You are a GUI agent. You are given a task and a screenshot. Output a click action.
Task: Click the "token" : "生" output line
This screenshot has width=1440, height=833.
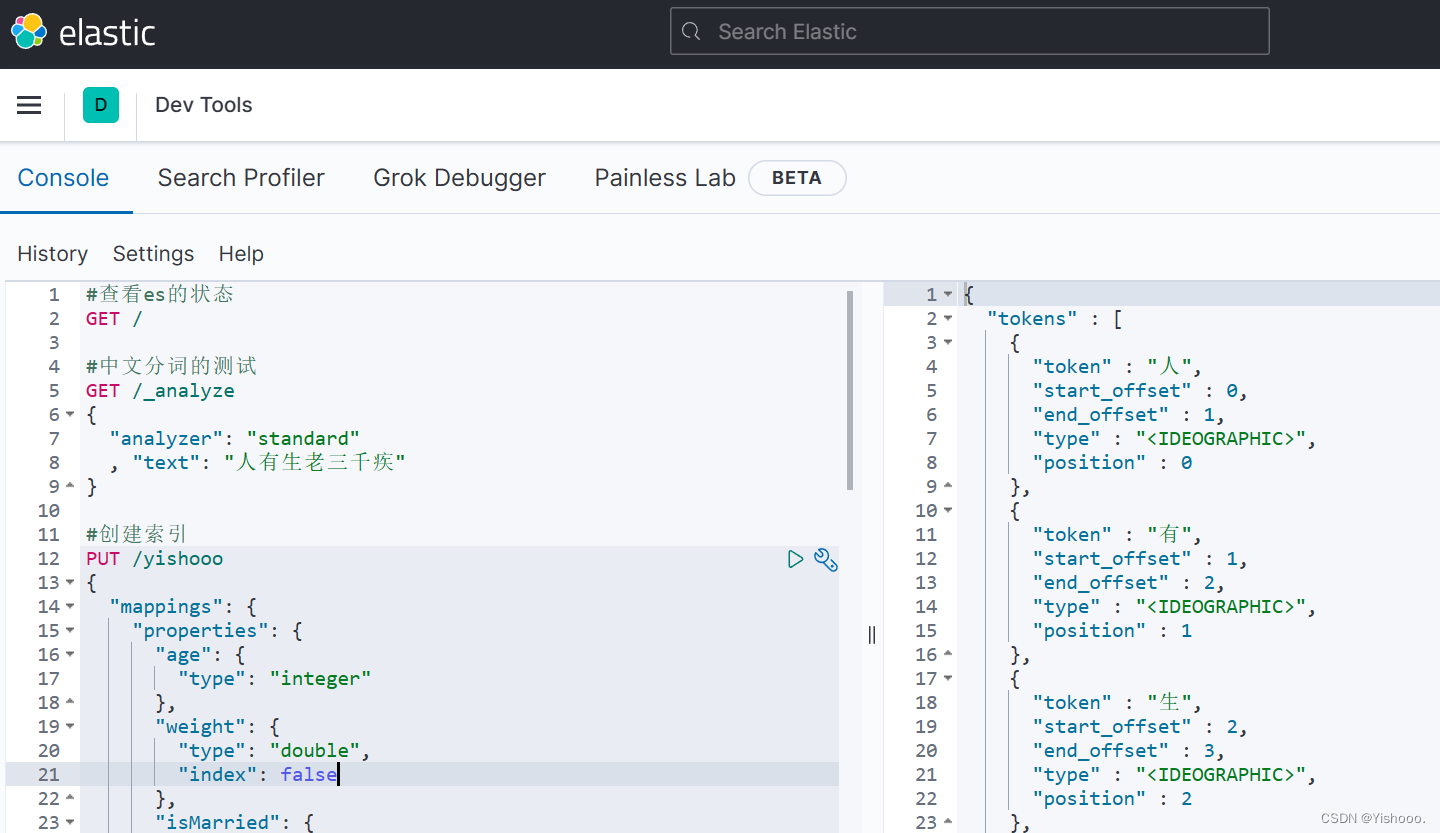(x=1118, y=703)
